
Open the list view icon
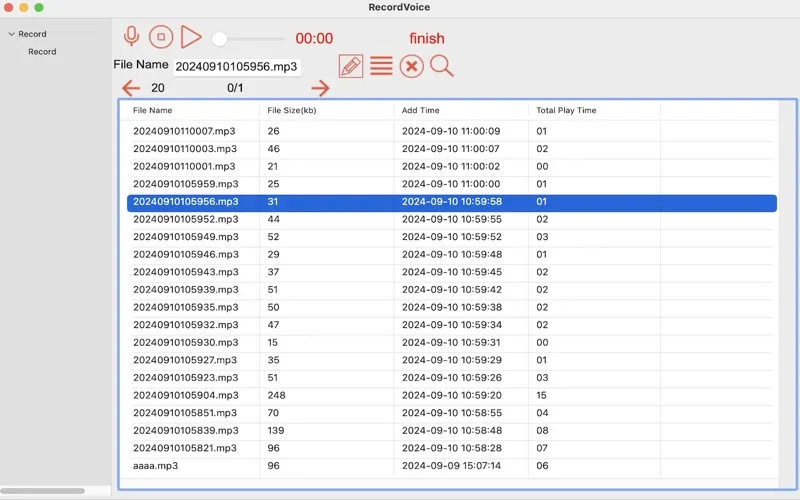[381, 66]
